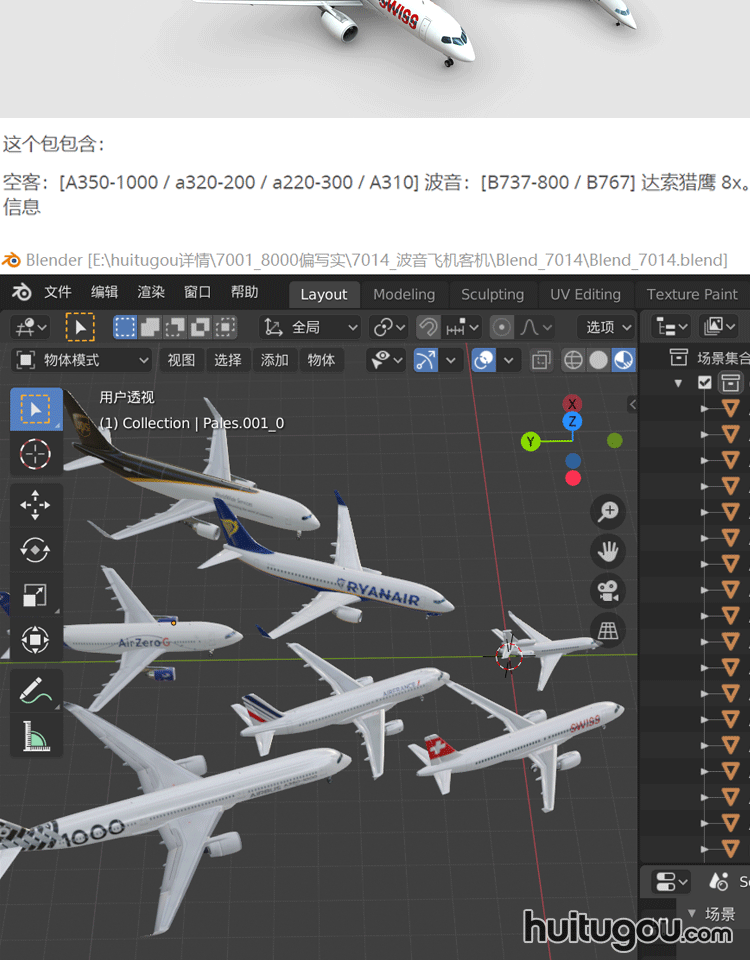Click the scene properties icon in properties editor

coord(718,882)
